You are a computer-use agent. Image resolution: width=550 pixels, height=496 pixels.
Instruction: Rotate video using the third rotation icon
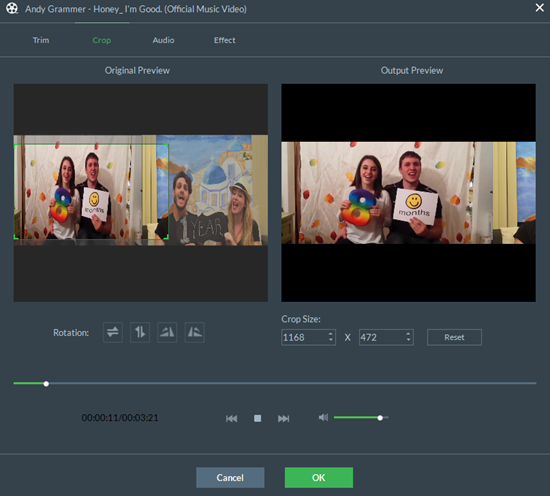pyautogui.click(x=167, y=332)
